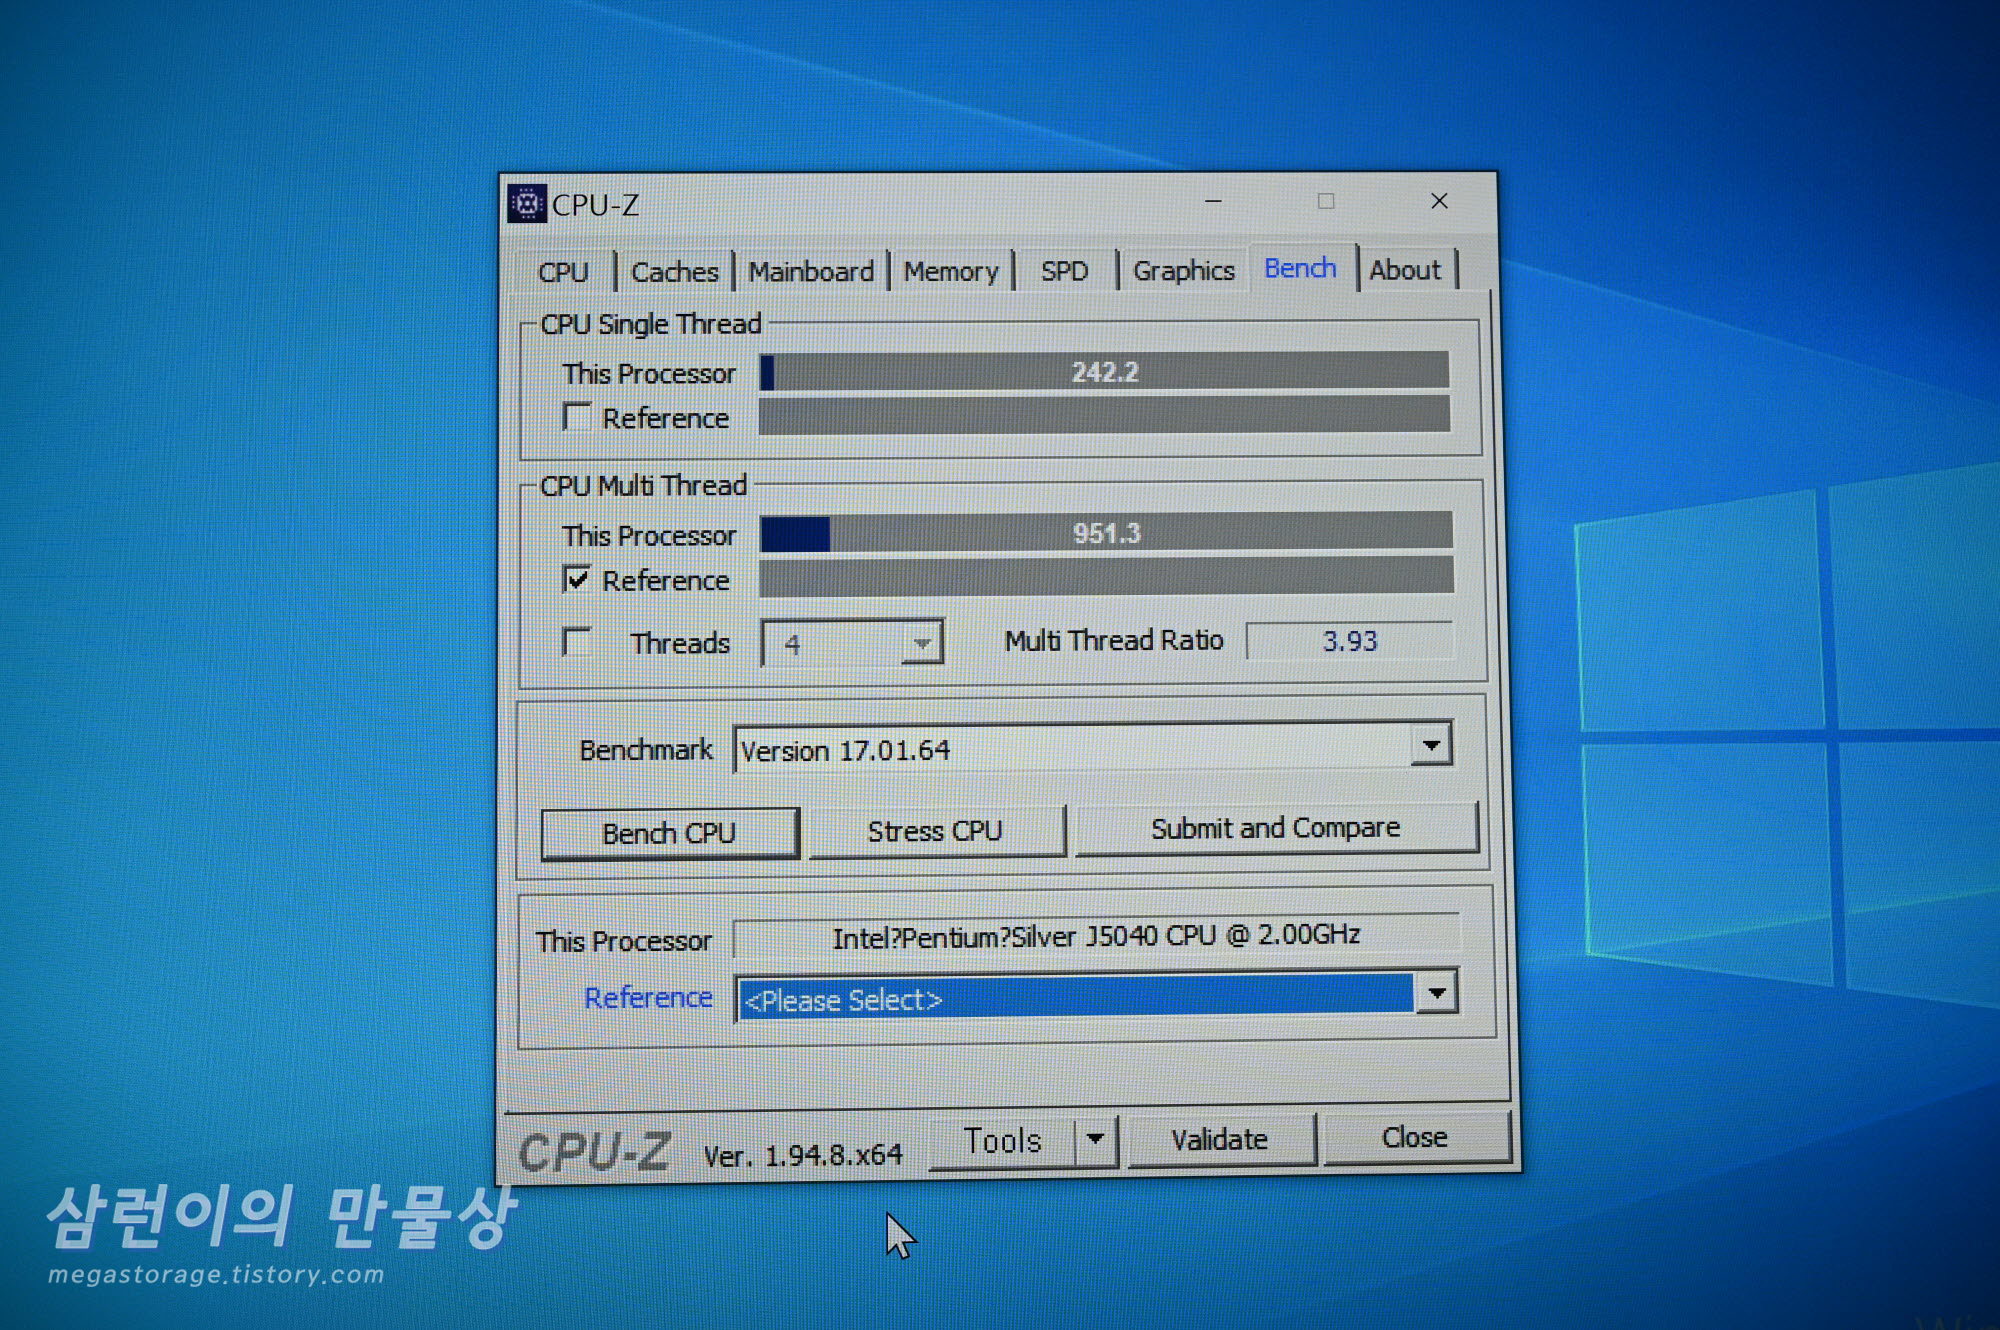Open the Threads count dropdown
The height and width of the screenshot is (1330, 2000).
(x=921, y=643)
